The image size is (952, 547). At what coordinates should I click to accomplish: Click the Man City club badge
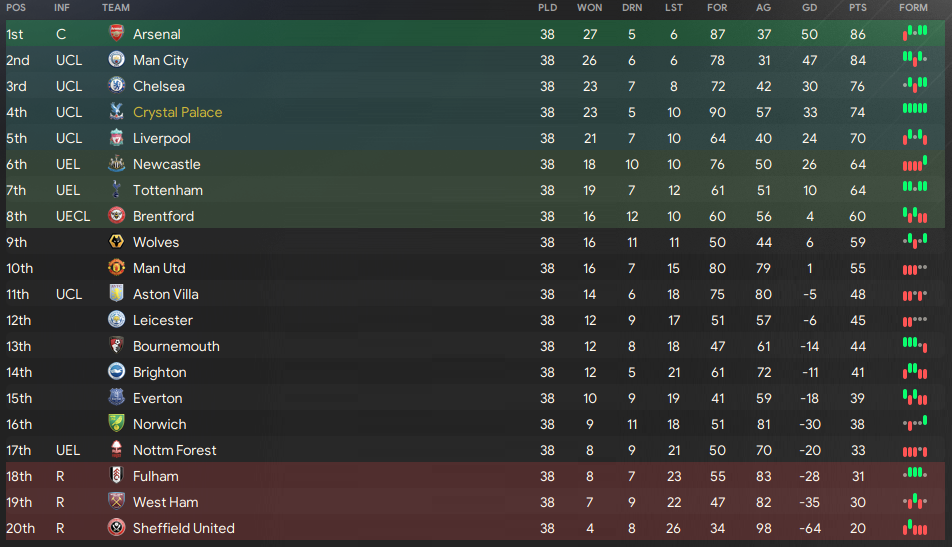(x=116, y=59)
